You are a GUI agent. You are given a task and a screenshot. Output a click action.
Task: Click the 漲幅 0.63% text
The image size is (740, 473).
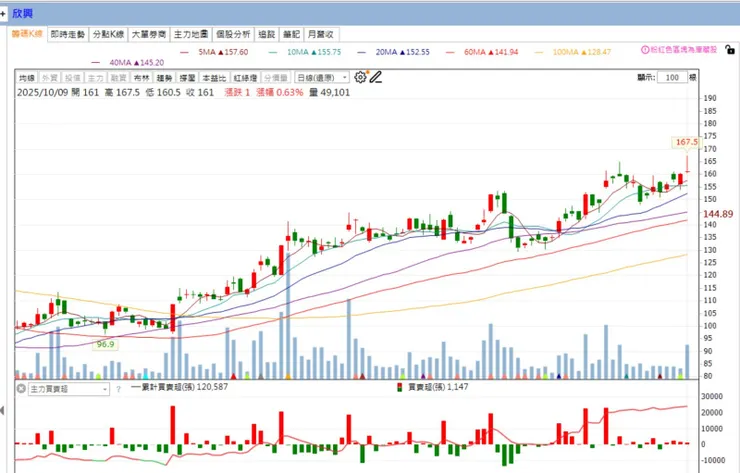[x=279, y=93]
